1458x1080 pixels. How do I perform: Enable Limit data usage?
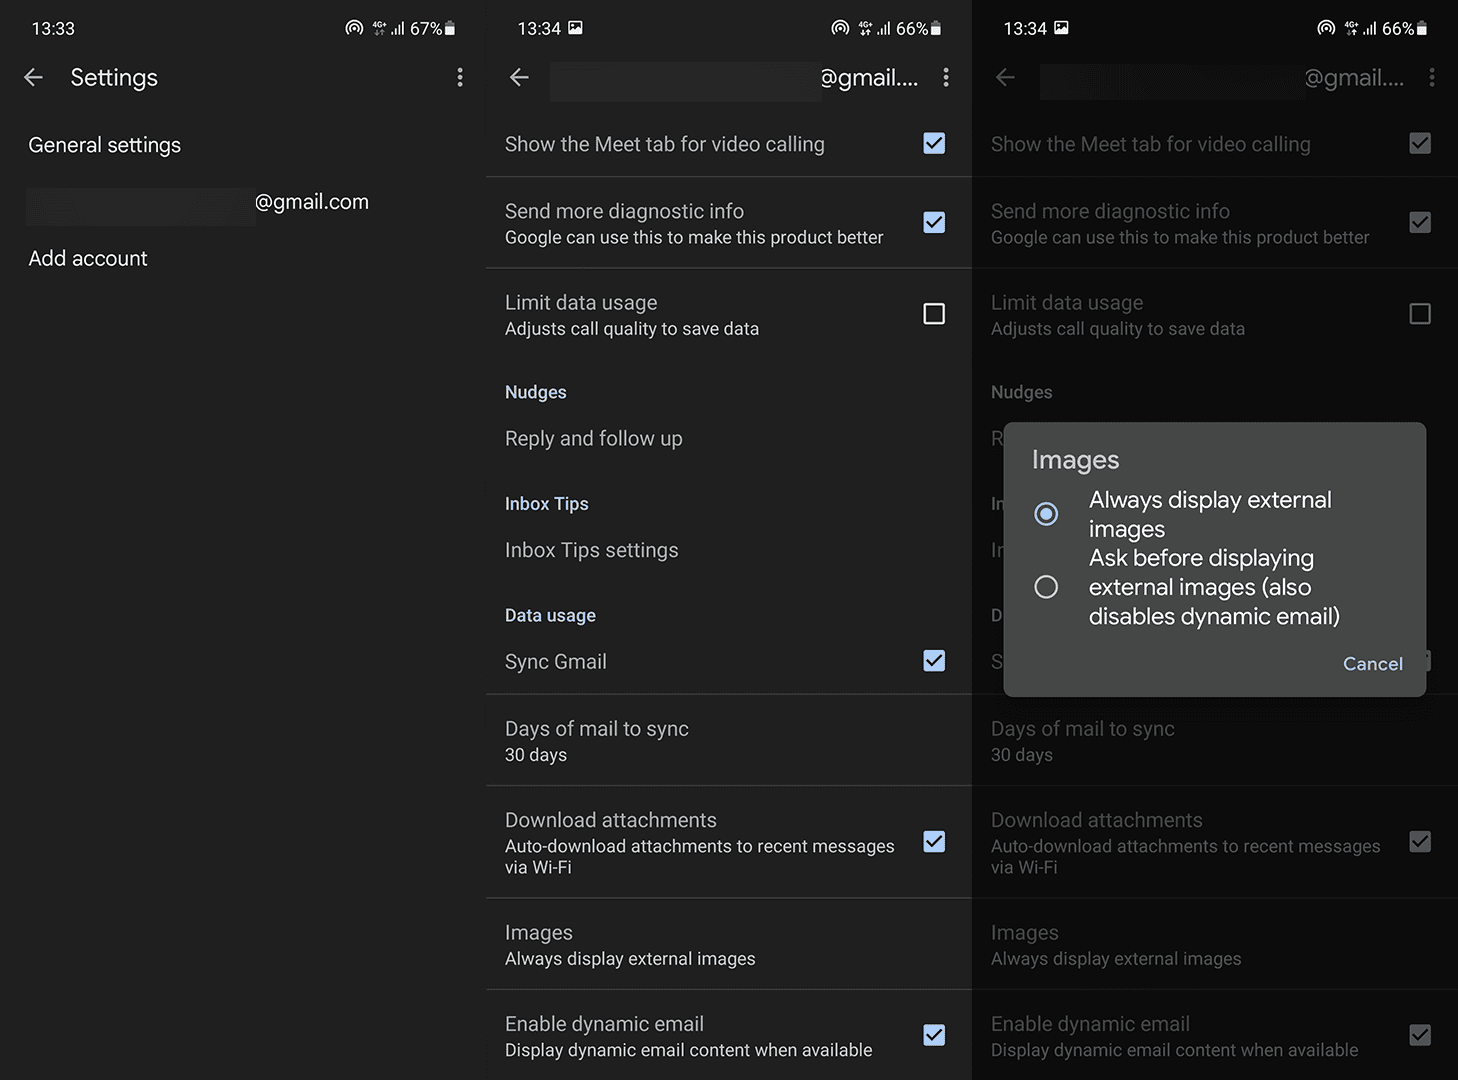tap(934, 313)
